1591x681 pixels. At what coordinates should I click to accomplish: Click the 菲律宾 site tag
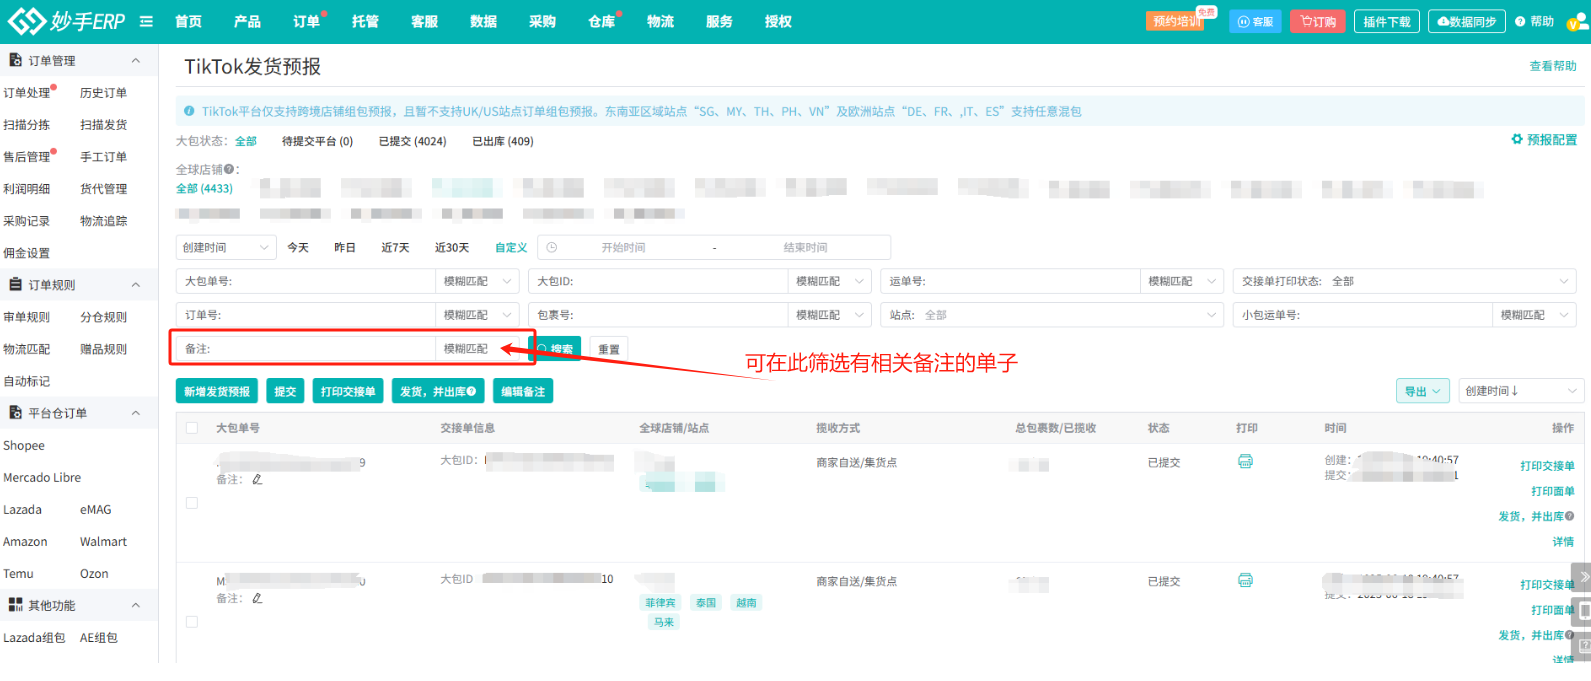pos(660,603)
